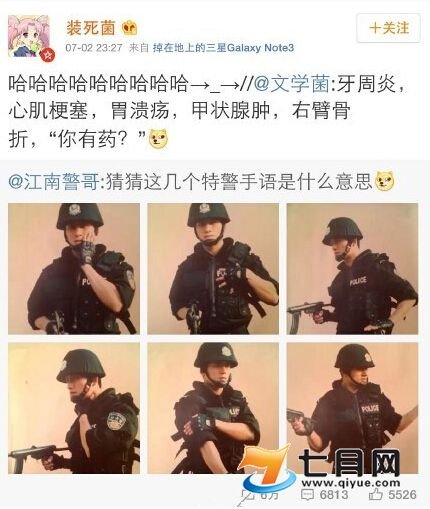
Task: Click the red verification badge on avatar
Action: click(x=47, y=54)
